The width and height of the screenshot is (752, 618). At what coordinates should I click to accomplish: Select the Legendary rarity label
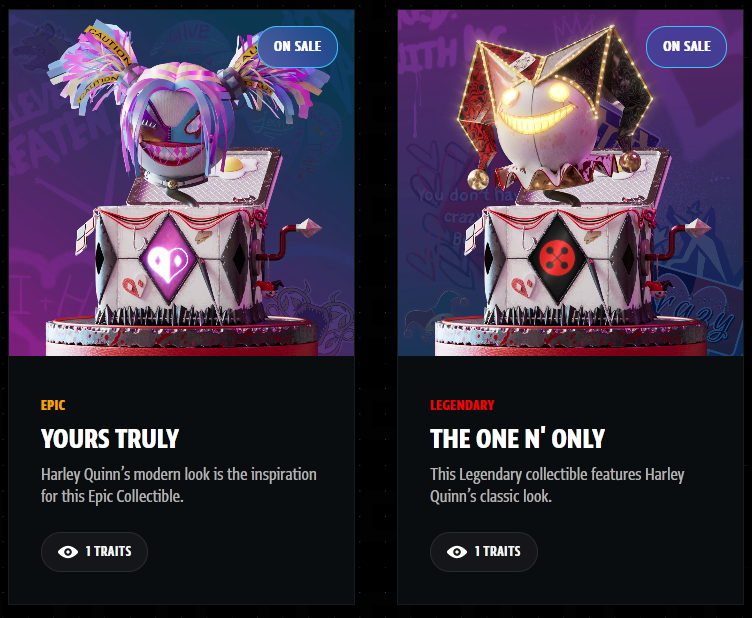[x=462, y=405]
